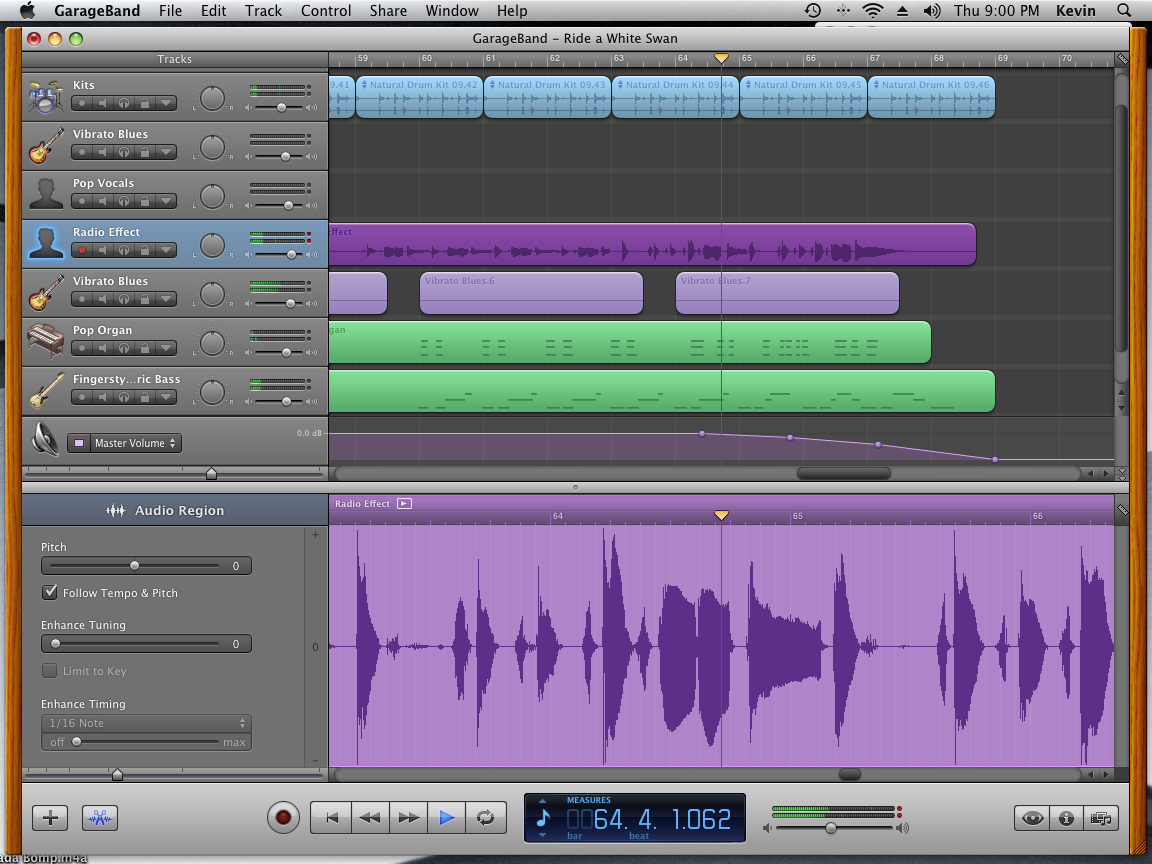Lock the Kits track
Viewport: 1152px width, 864px height.
click(145, 103)
